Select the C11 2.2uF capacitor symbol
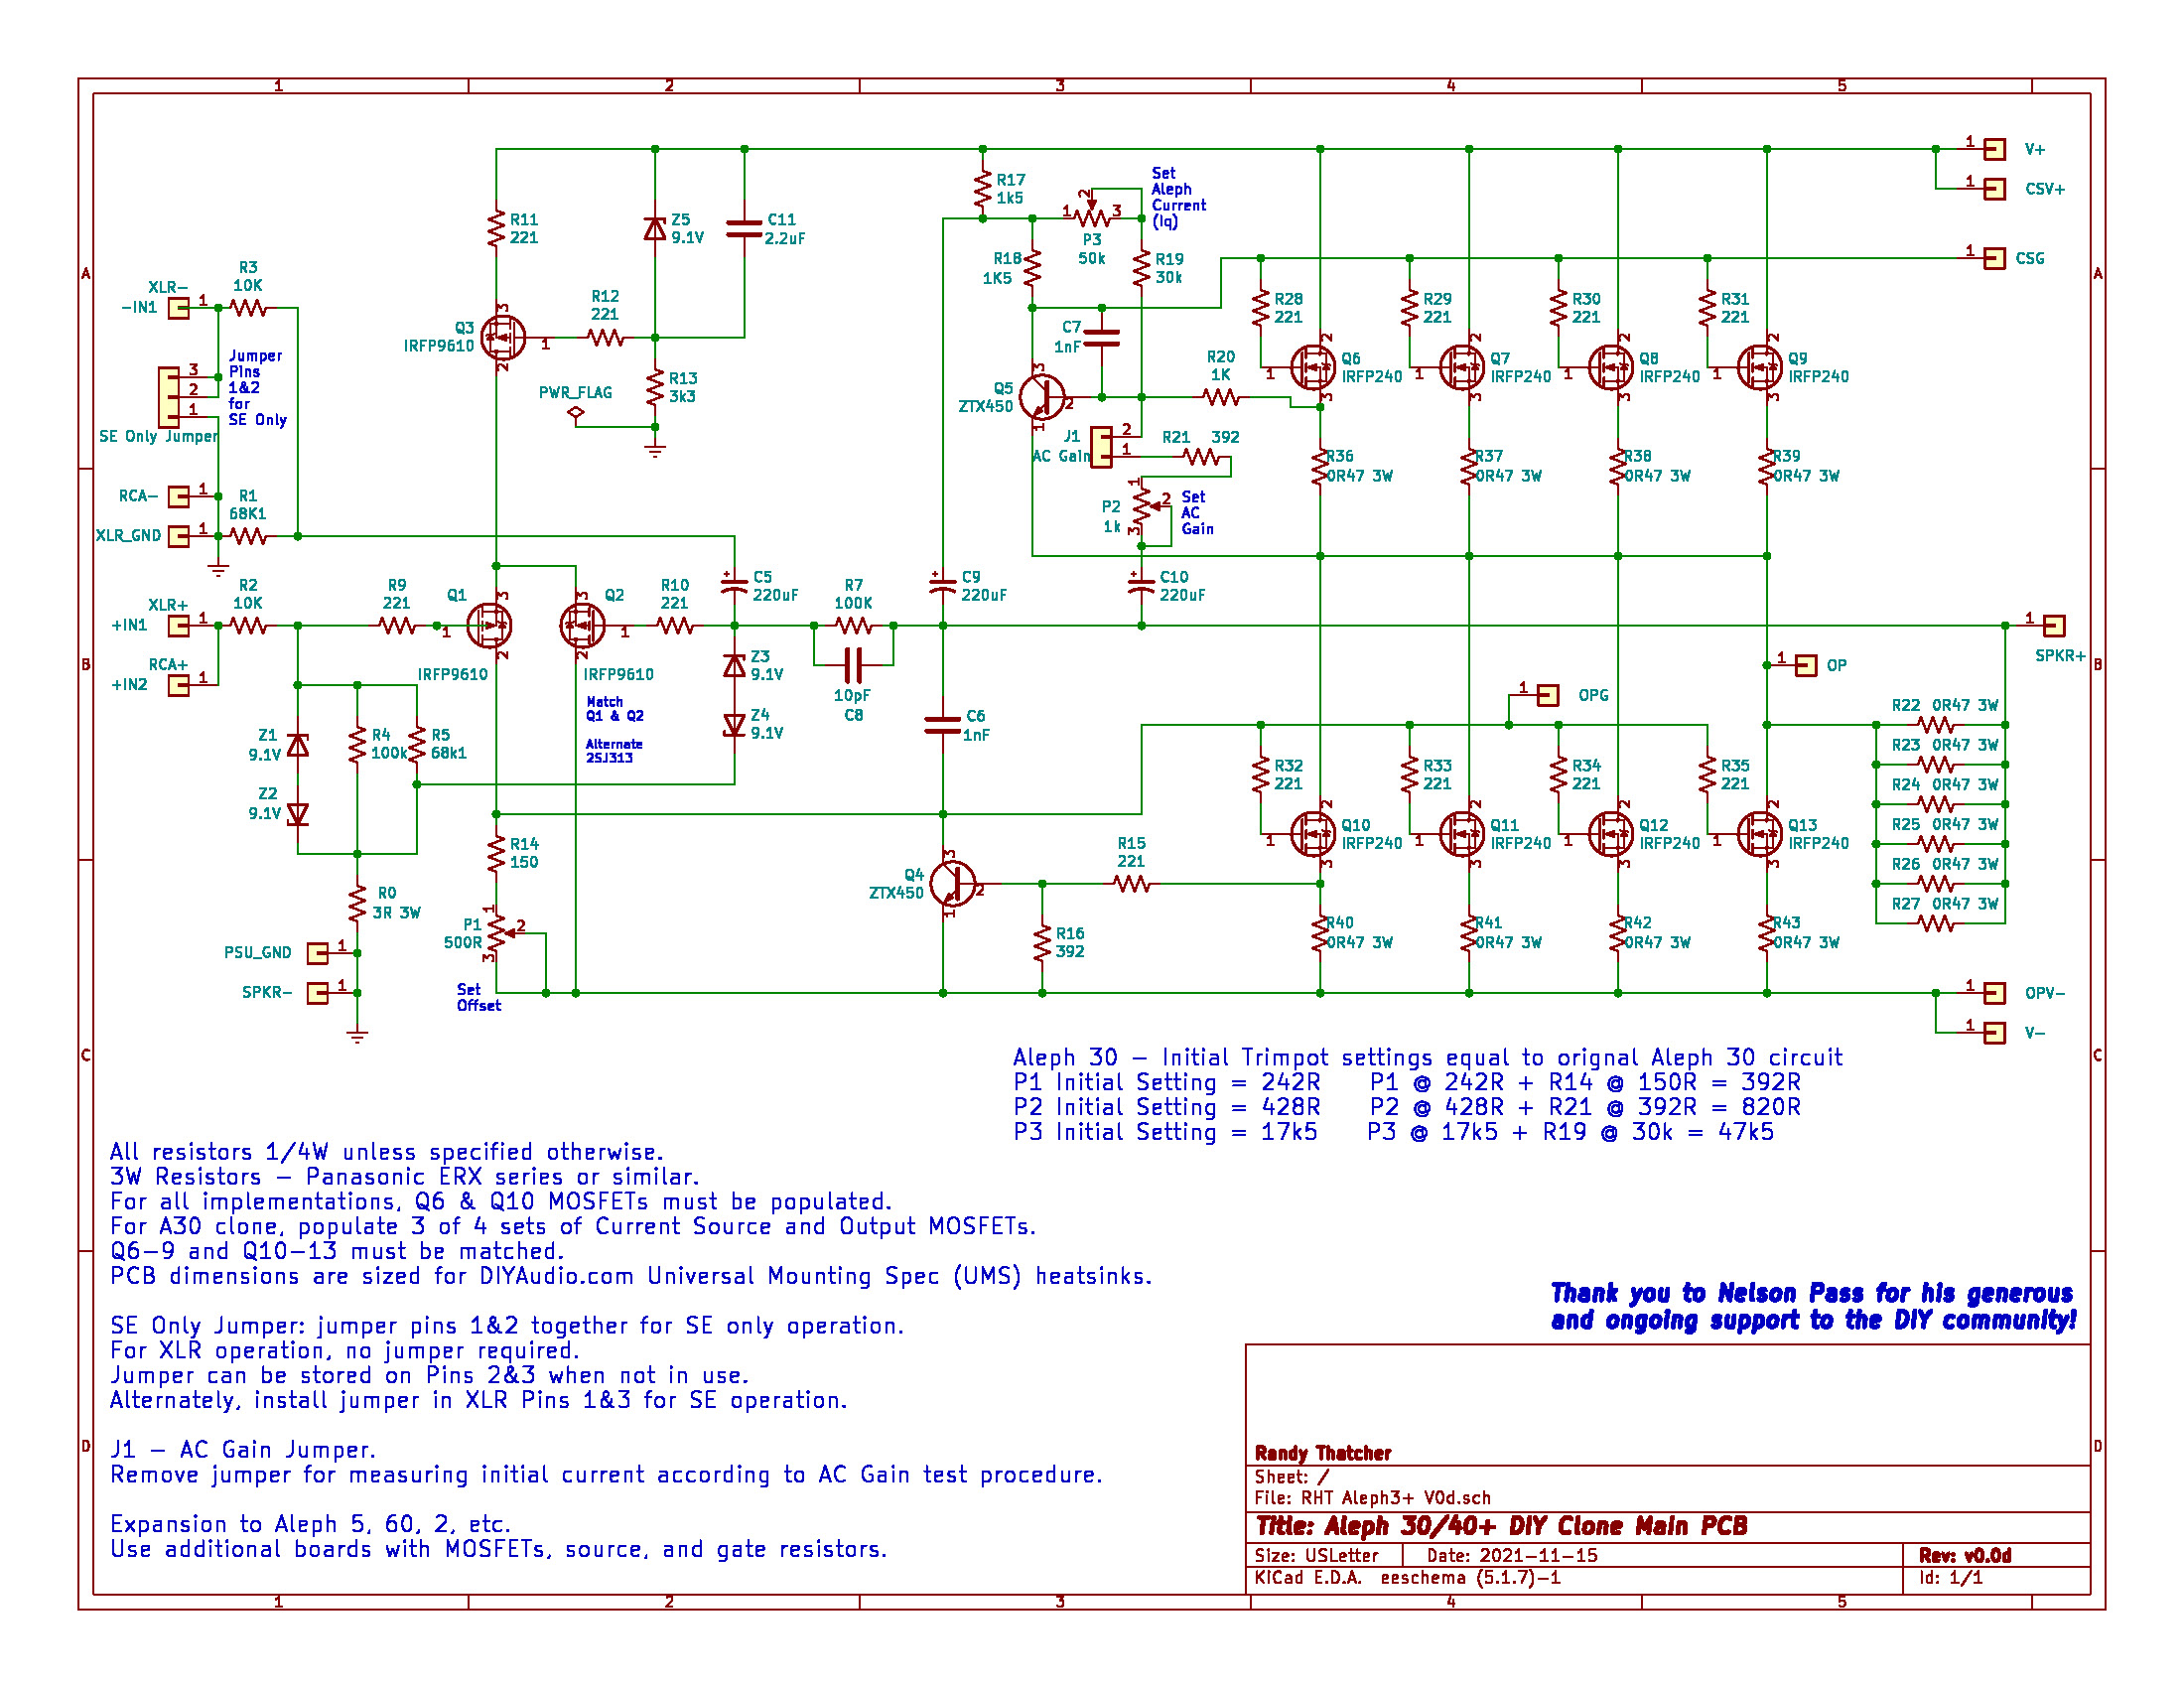 point(744,229)
